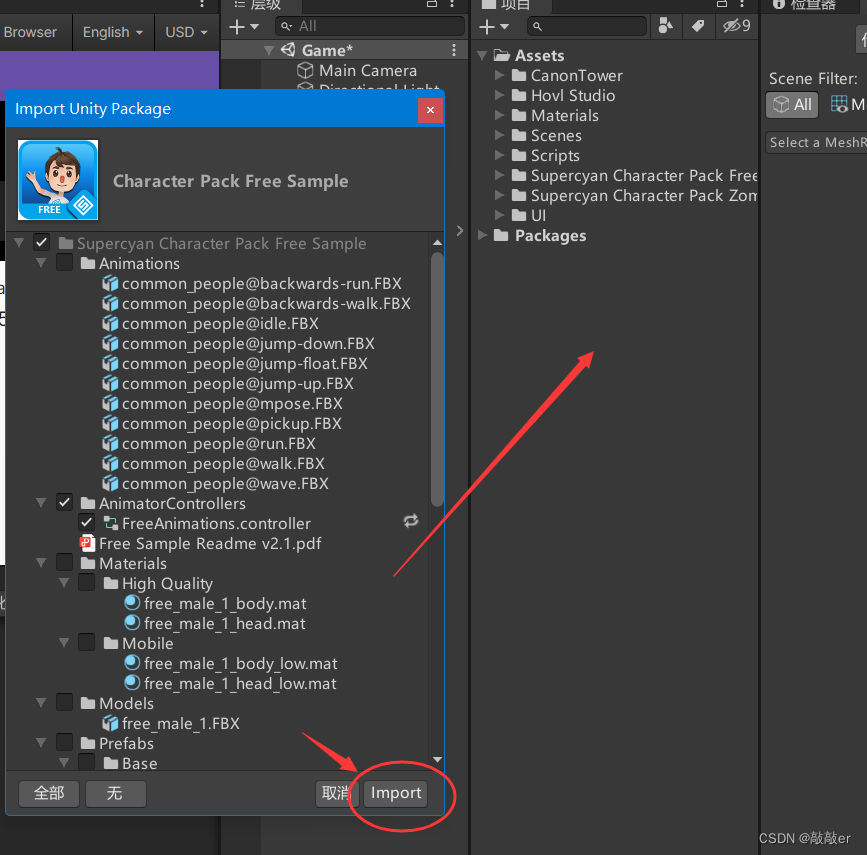Click the free_male_1.FBX model icon
Viewport: 867px width, 855px height.
tap(110, 723)
